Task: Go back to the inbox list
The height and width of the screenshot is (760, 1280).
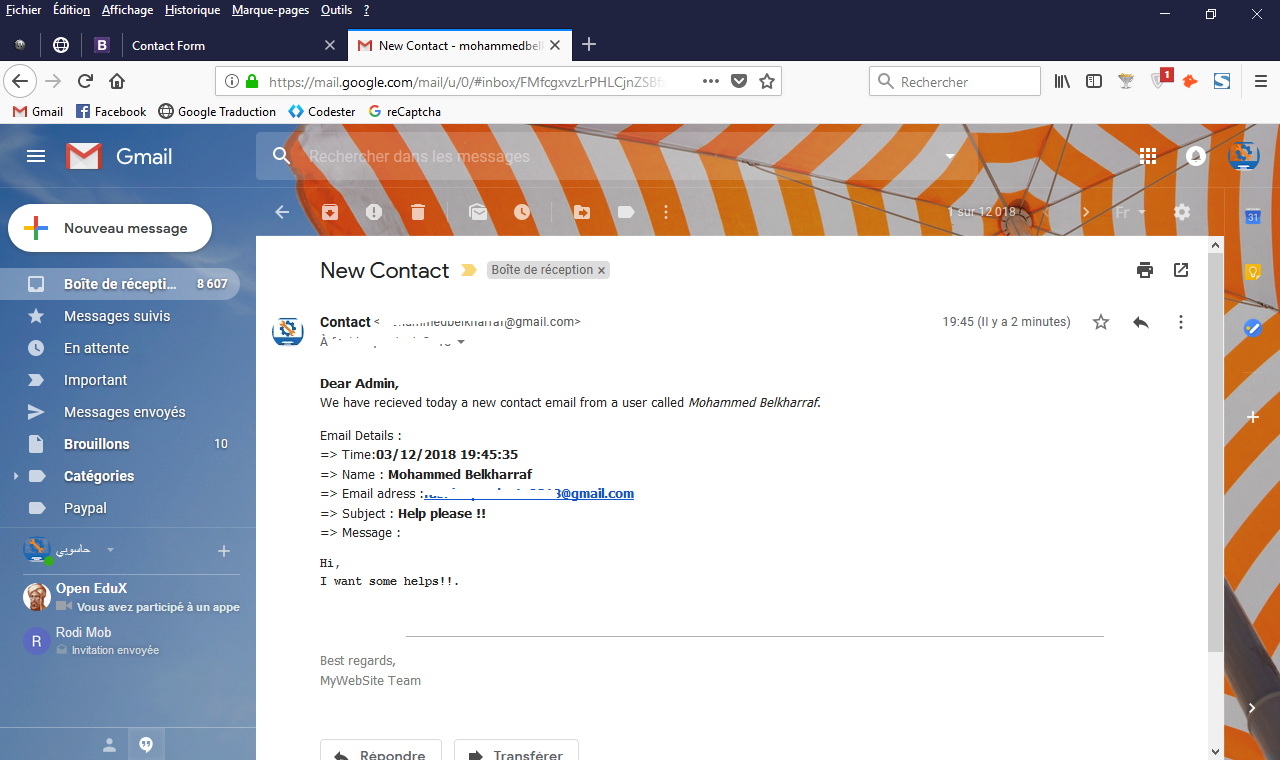Action: pyautogui.click(x=282, y=212)
